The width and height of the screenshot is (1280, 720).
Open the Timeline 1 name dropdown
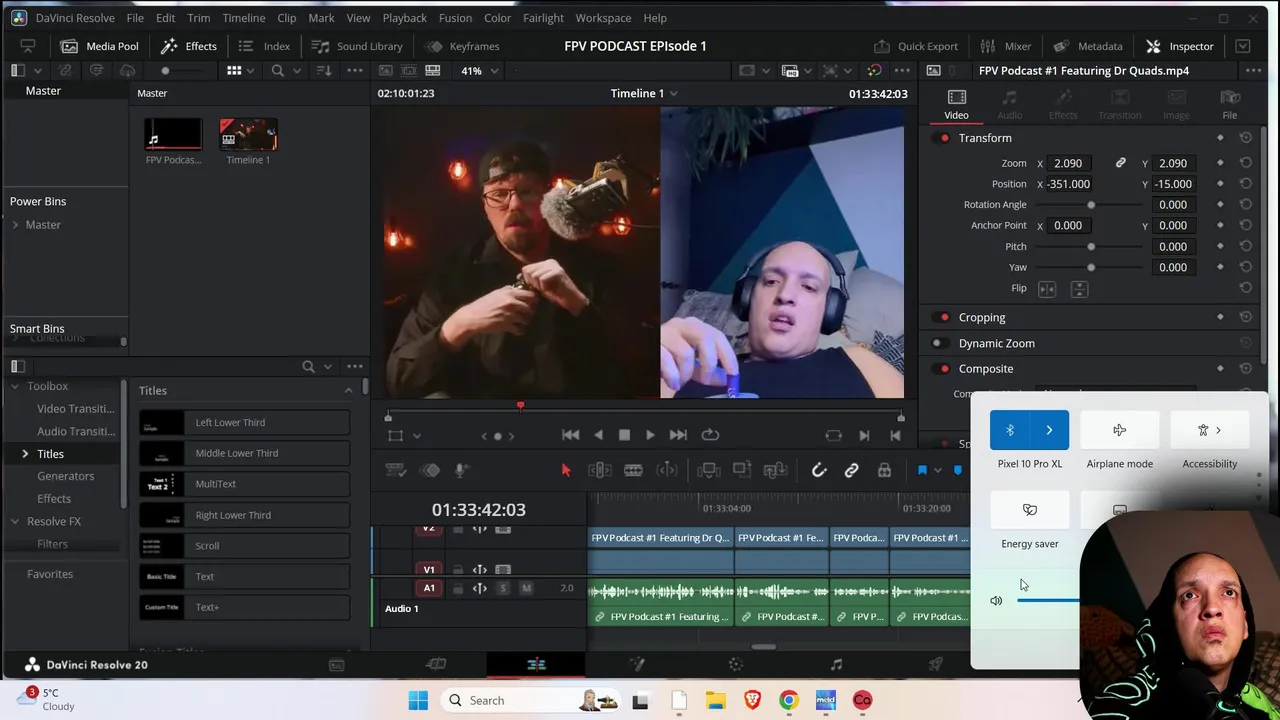(673, 93)
